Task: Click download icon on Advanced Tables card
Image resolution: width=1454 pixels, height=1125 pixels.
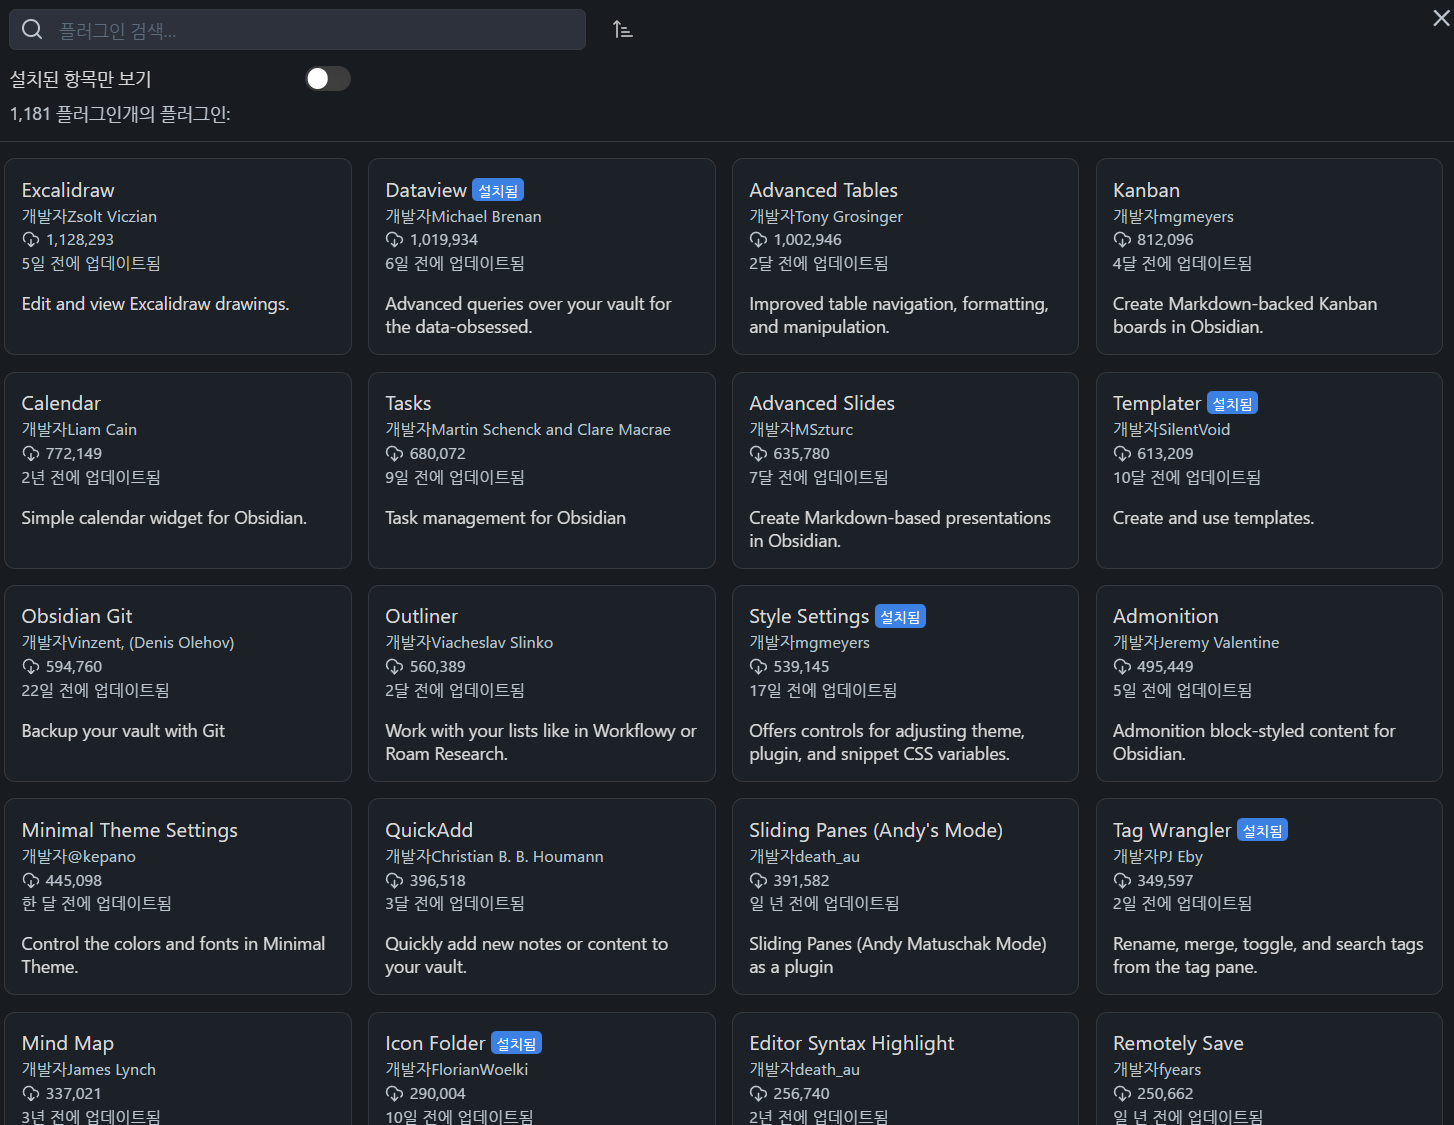Action: [759, 240]
